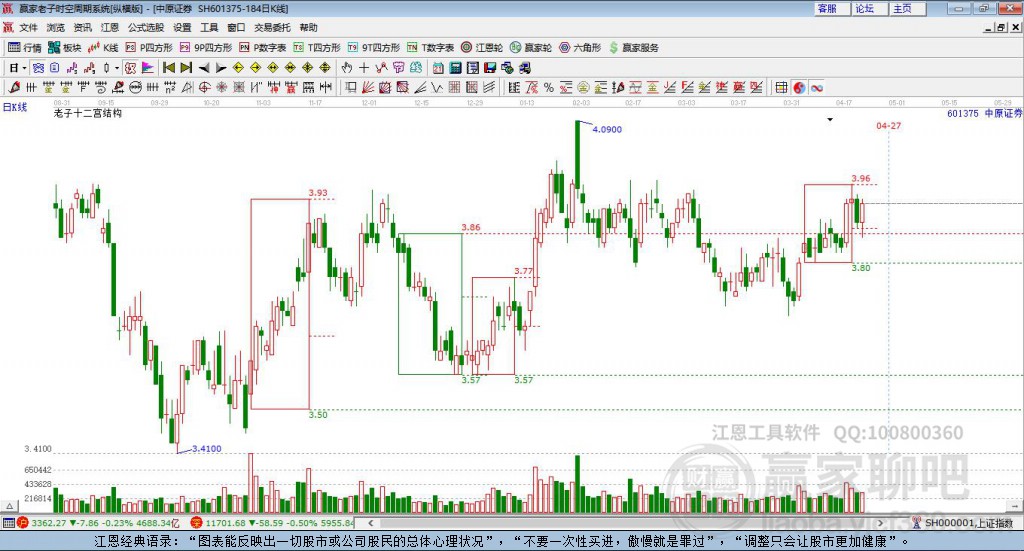Screen dimensions: 1024x551
Task: Click the 04-27 date marker
Action: pos(888,125)
